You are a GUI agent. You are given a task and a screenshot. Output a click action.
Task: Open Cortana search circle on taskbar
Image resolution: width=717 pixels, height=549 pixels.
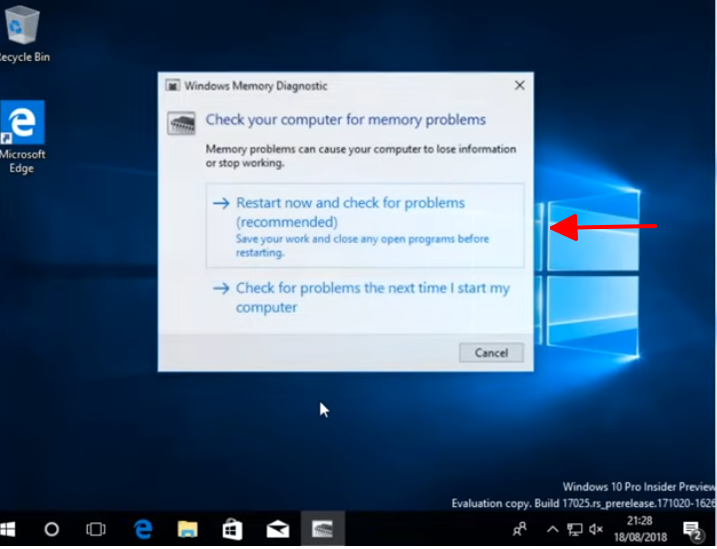(52, 528)
